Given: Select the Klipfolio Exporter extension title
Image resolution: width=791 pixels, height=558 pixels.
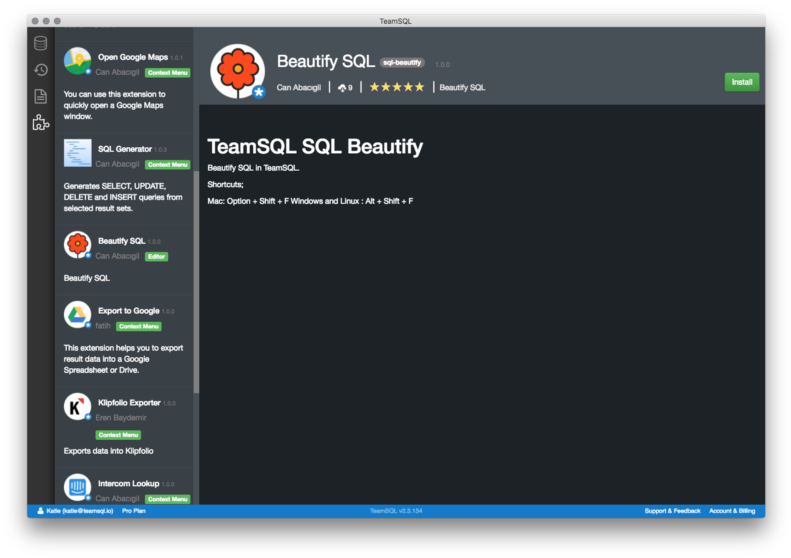Looking at the screenshot, I should [x=129, y=403].
